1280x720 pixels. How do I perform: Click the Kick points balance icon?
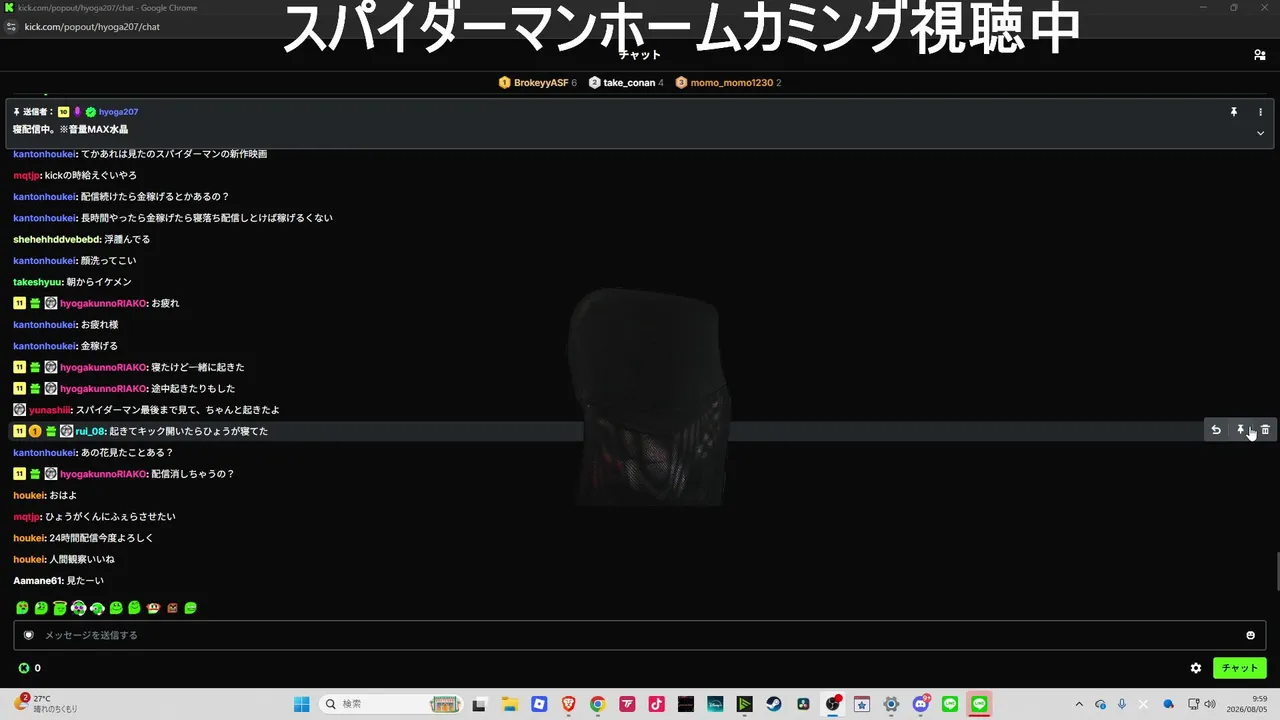pos(24,668)
